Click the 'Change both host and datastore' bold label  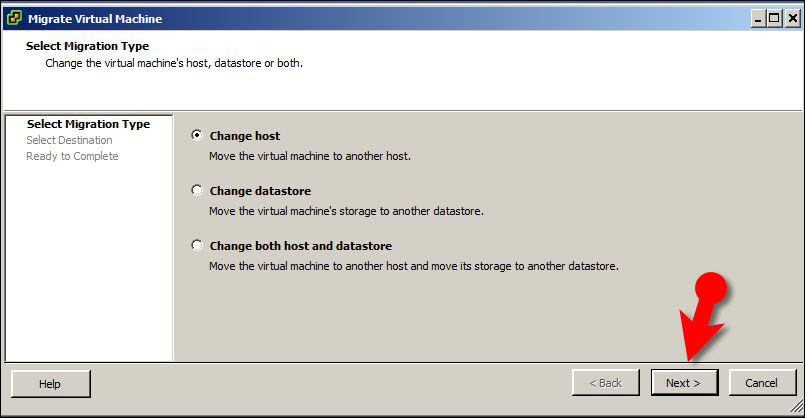300,246
